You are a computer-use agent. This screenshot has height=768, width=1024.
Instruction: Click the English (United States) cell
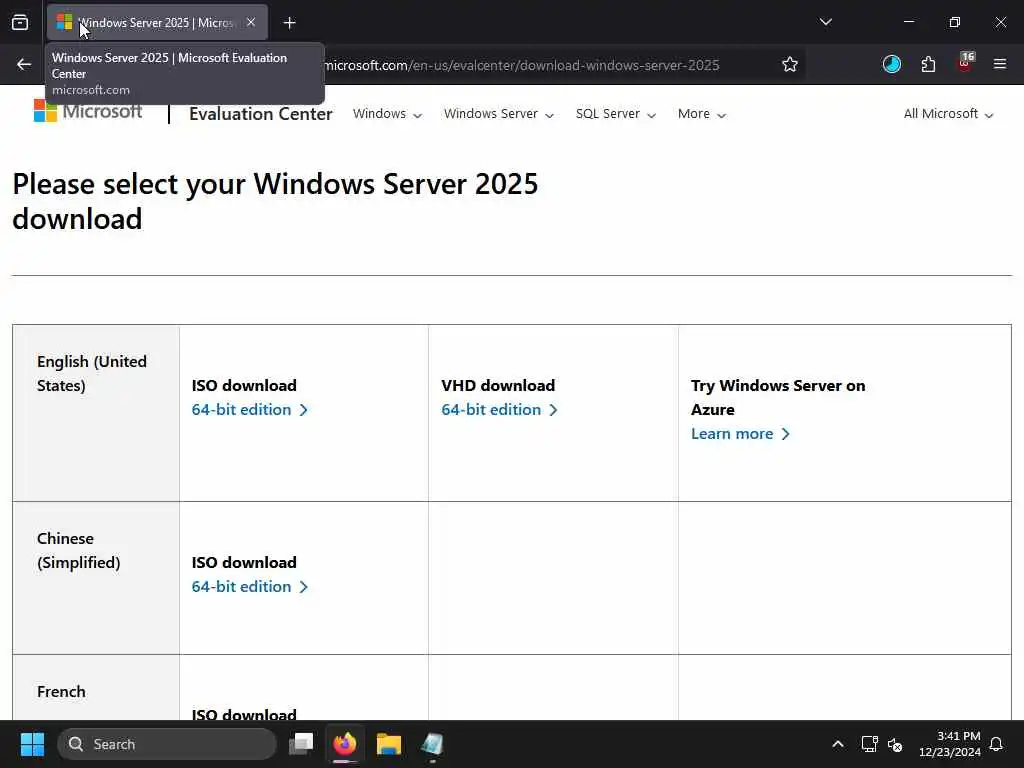coord(96,413)
